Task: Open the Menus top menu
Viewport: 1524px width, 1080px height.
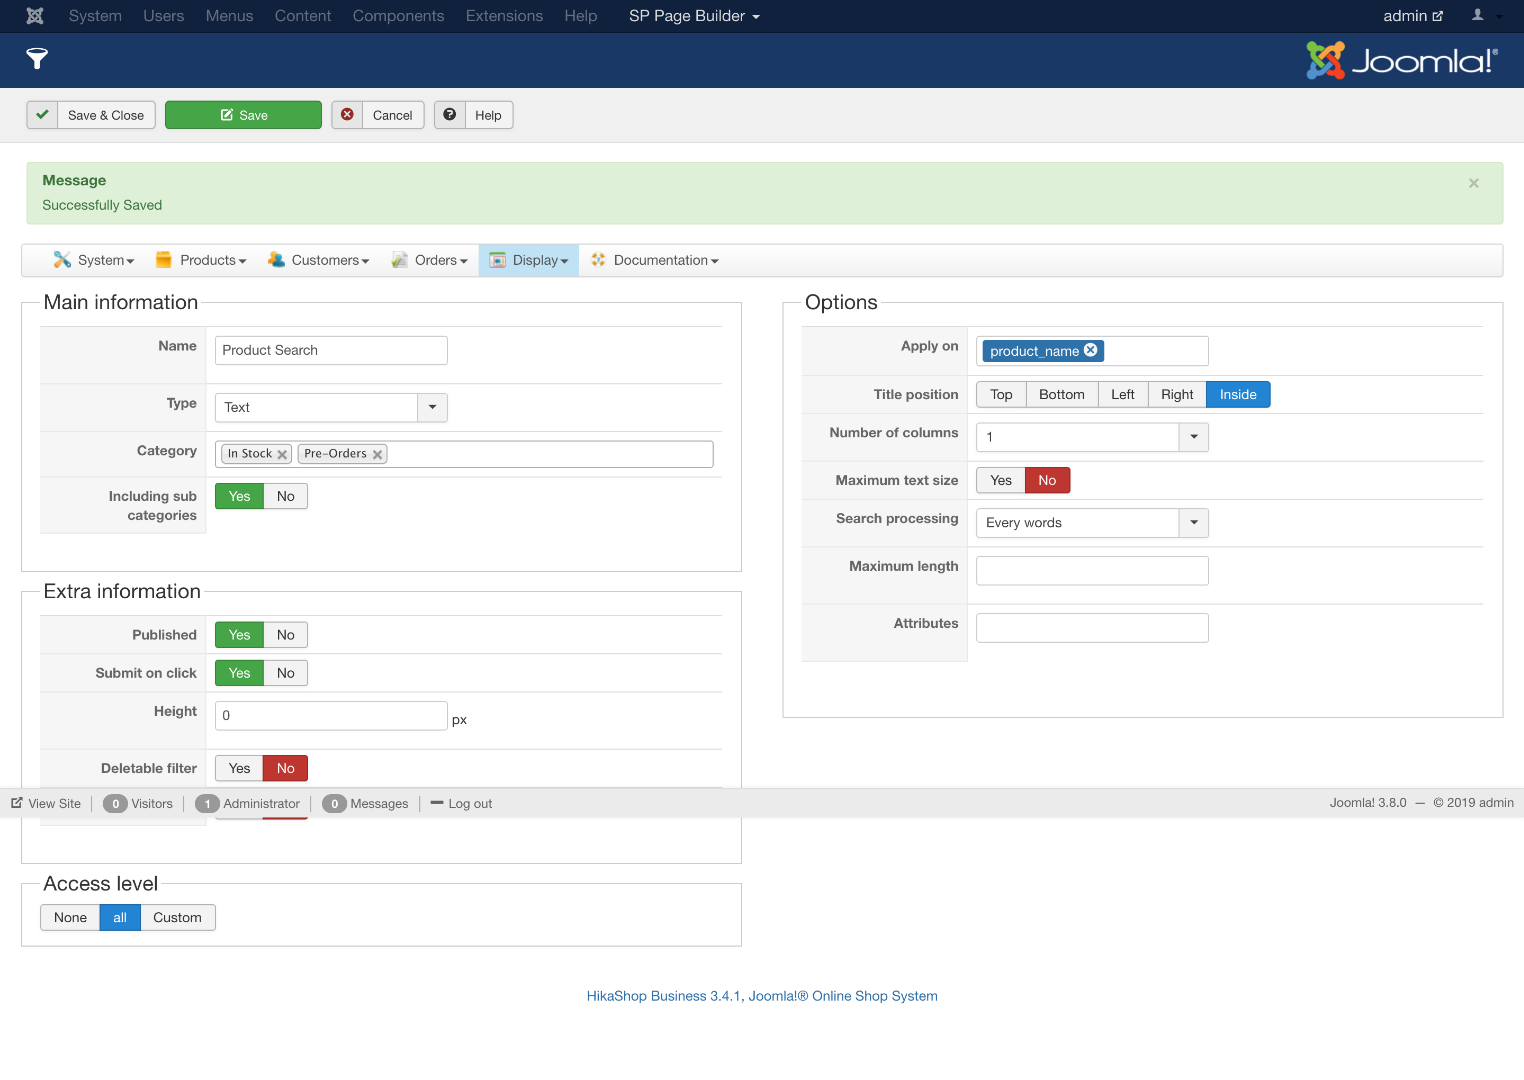Action: pos(230,16)
